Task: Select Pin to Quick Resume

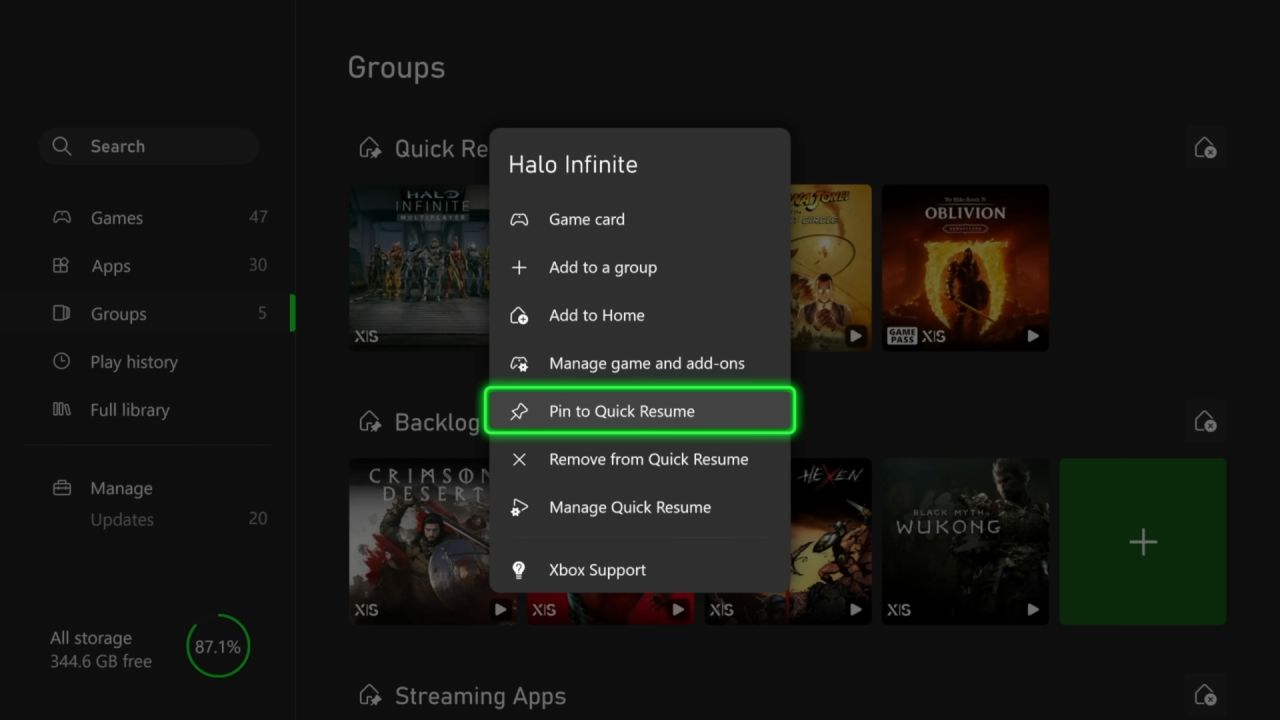Action: (640, 411)
